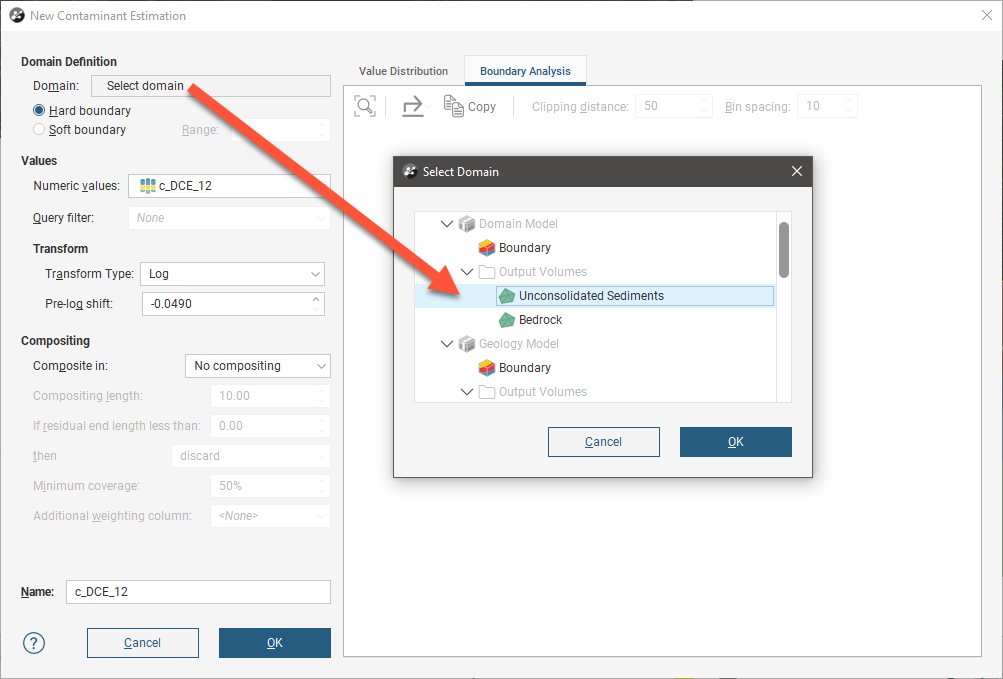Select Boundary under Domain Model
1003x679 pixels.
pos(524,248)
